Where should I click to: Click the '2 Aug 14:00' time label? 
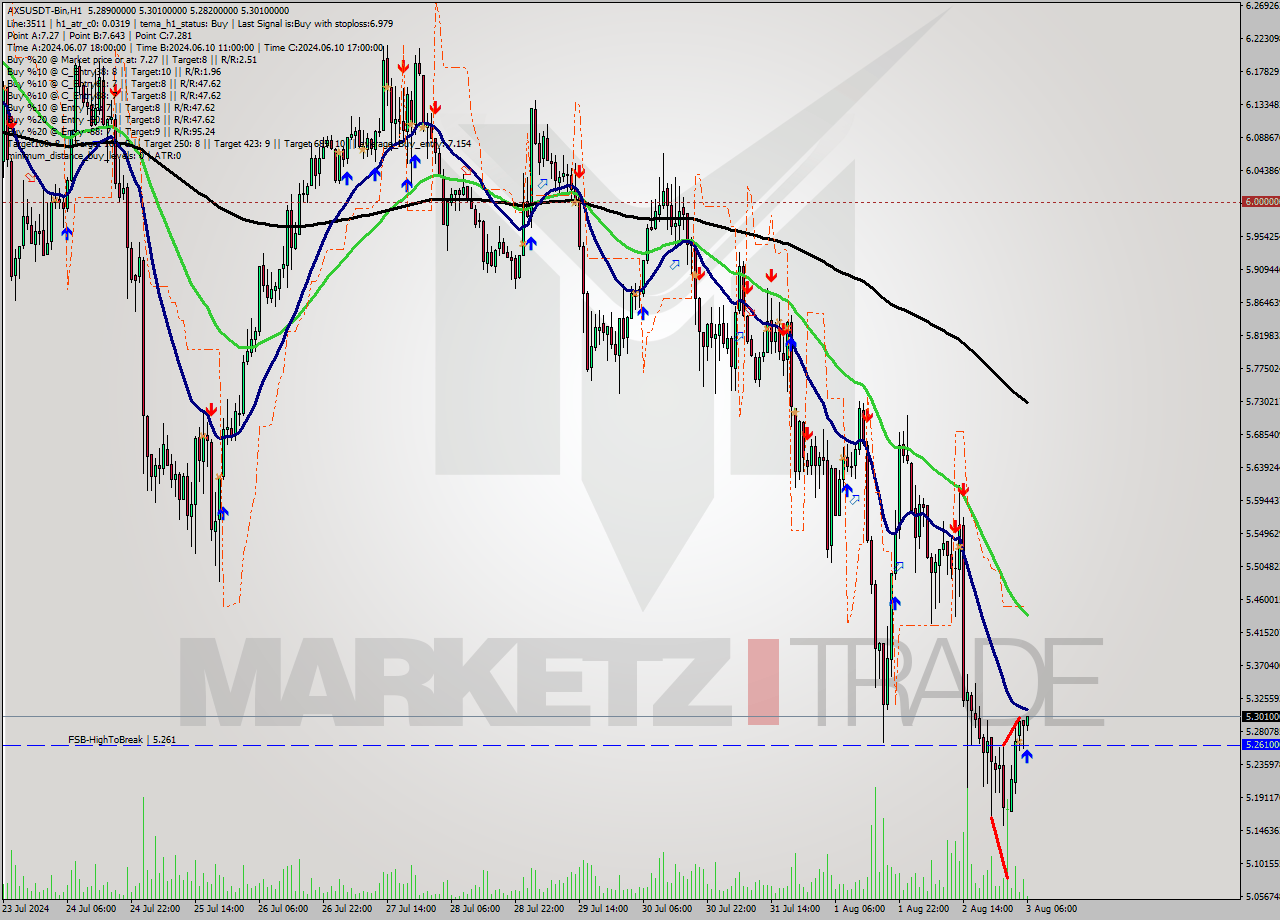[x=987, y=909]
